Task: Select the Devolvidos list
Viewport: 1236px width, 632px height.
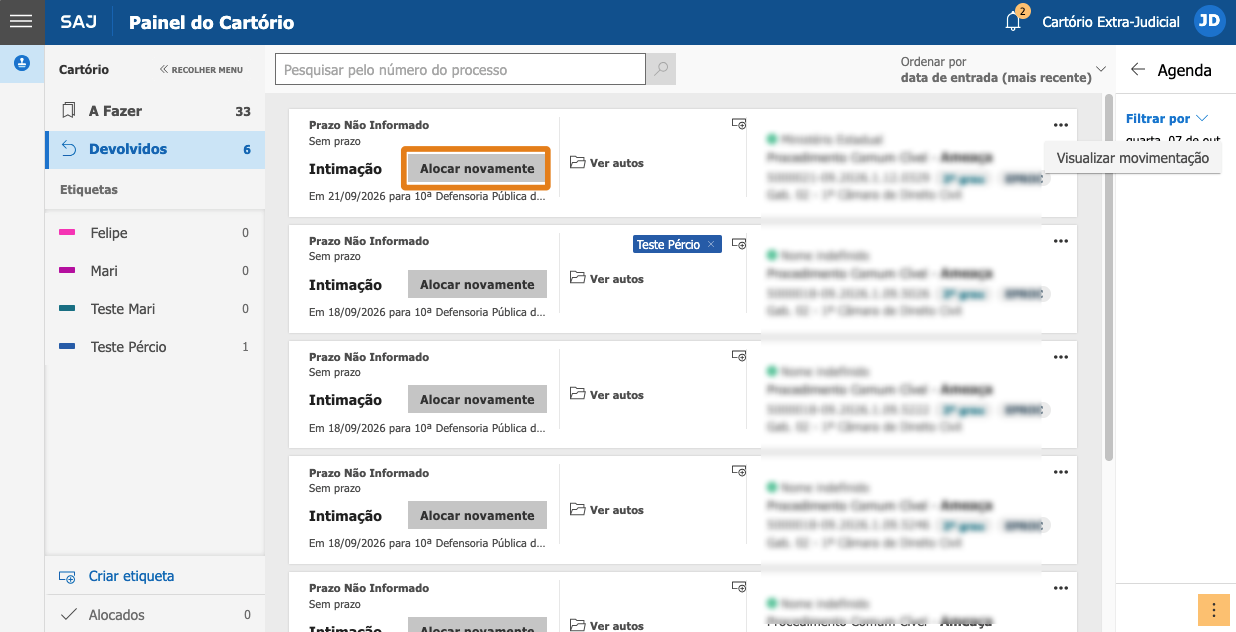Action: tap(155, 149)
